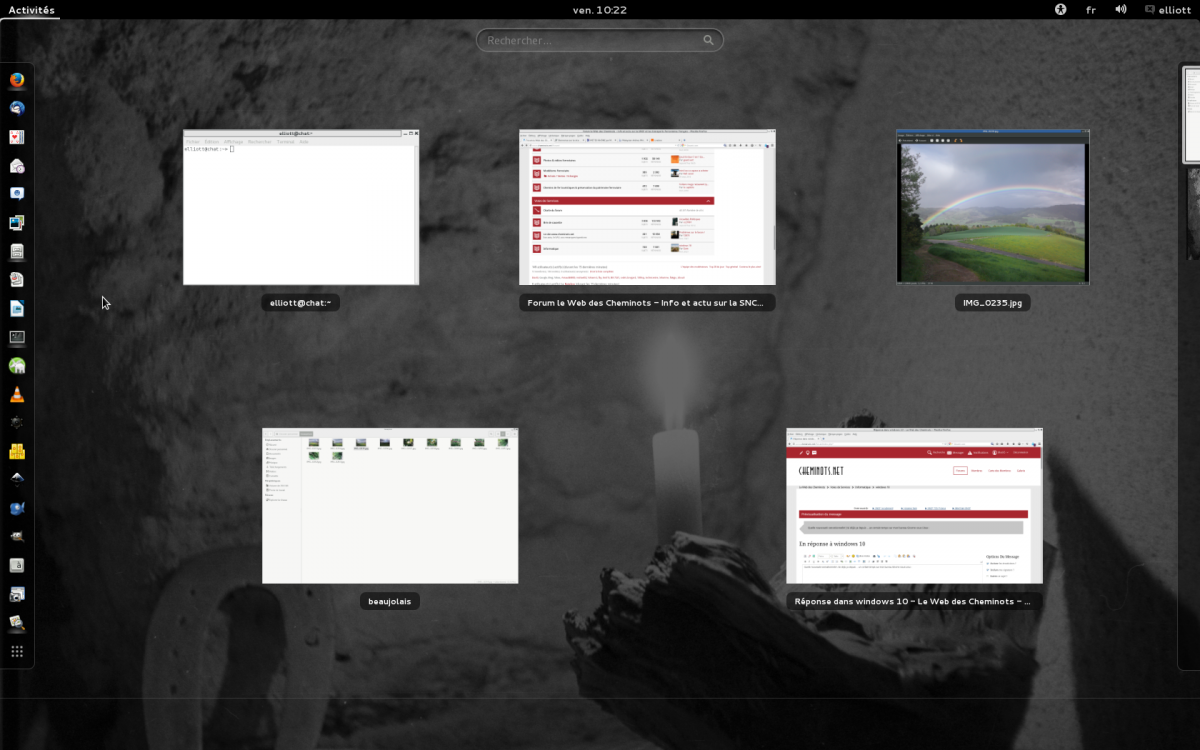The image size is (1200, 750).
Task: Select the beaujolais file manager window
Action: 390,506
